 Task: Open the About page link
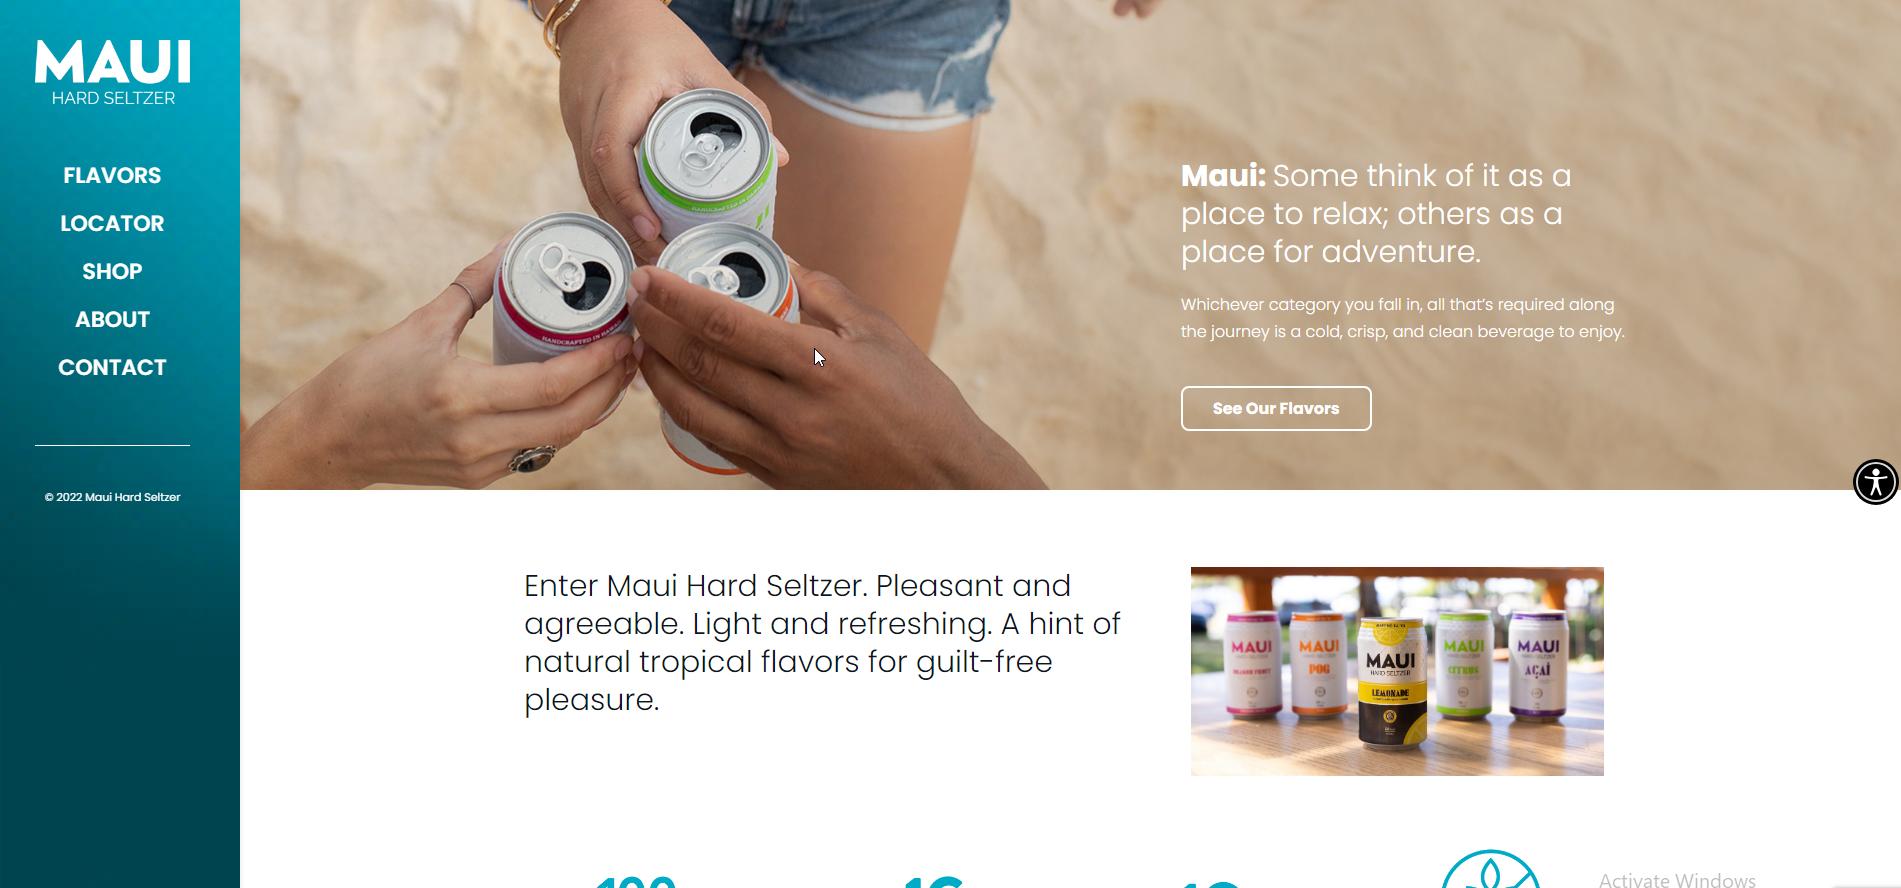pyautogui.click(x=112, y=319)
